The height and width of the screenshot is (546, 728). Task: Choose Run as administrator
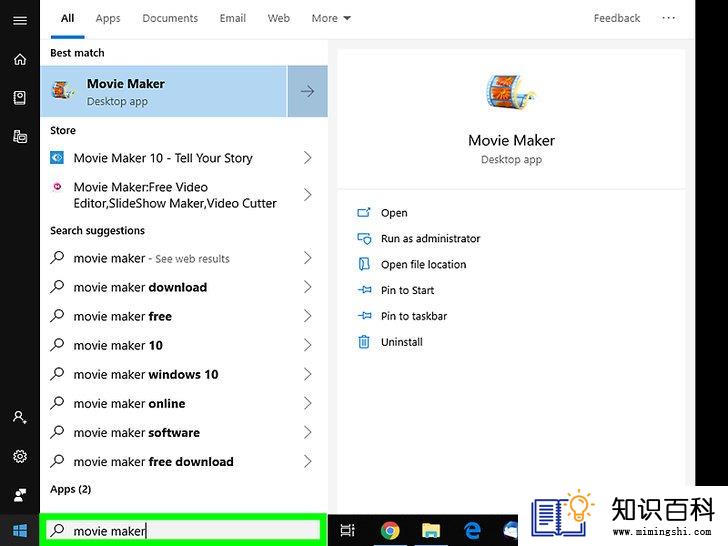tap(430, 239)
